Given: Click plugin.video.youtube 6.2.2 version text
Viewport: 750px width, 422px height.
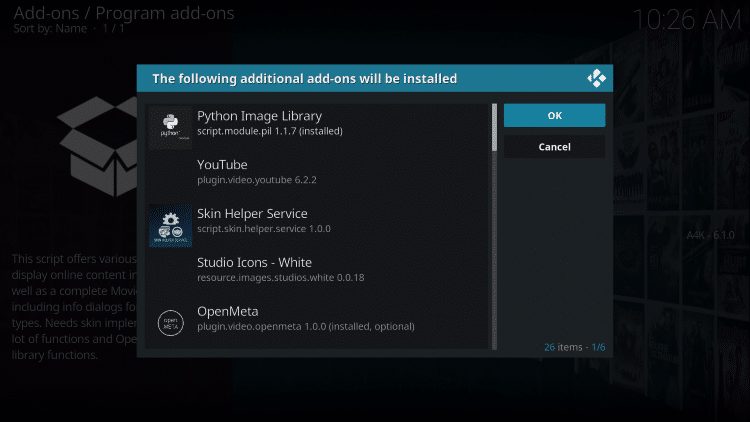Looking at the screenshot, I should pos(257,180).
